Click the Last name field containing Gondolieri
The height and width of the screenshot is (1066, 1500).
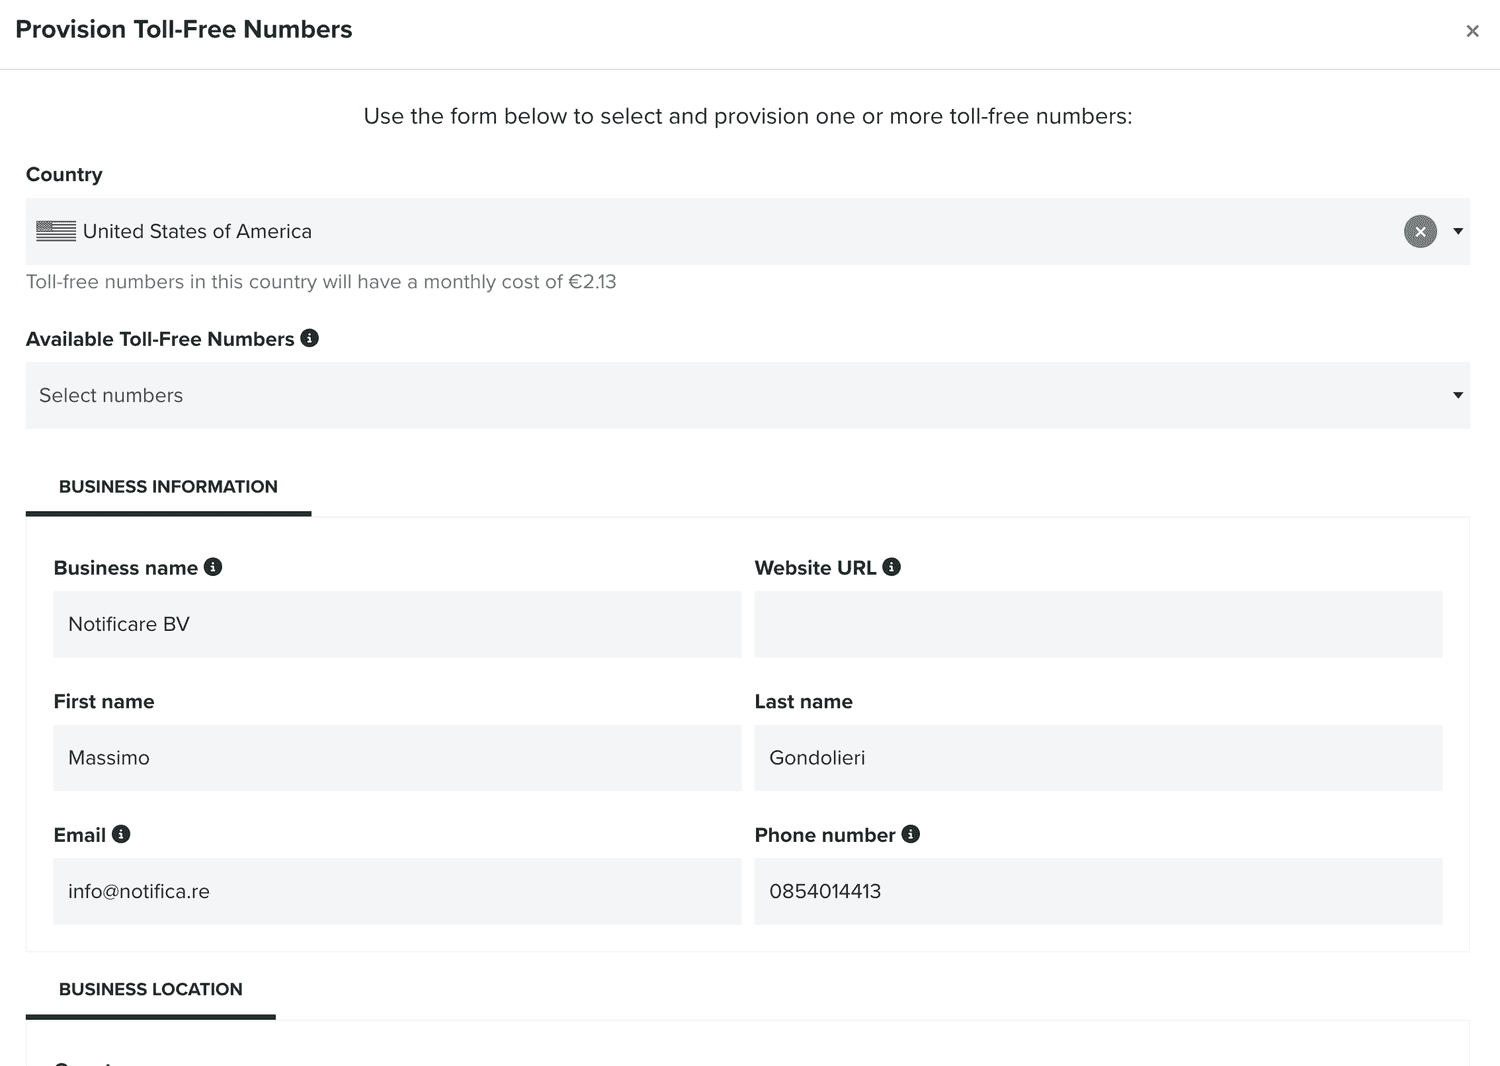(1098, 758)
